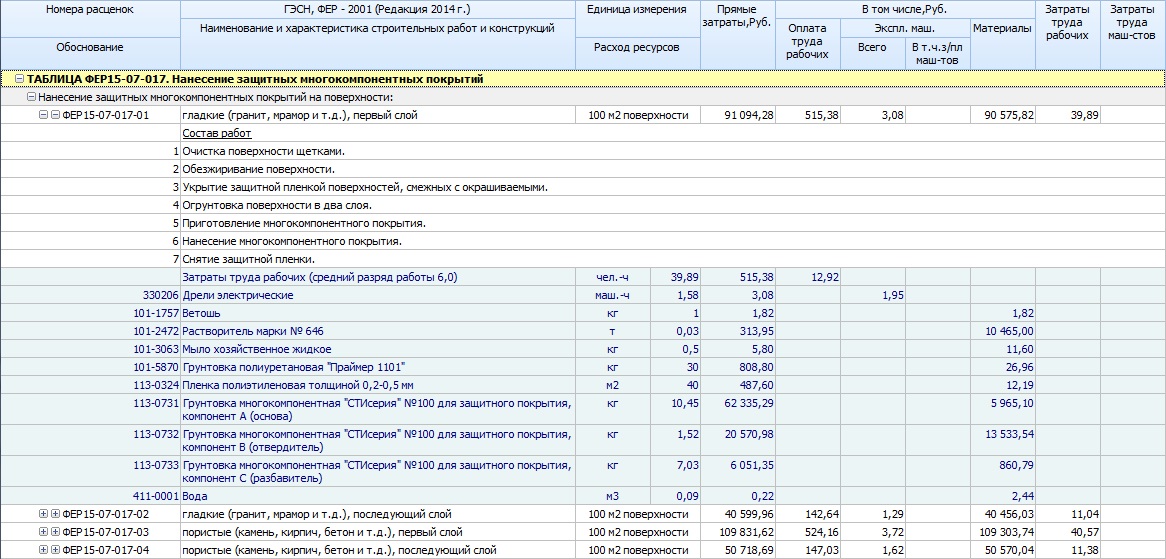Click the В том числе, Руб. header

coord(904,10)
